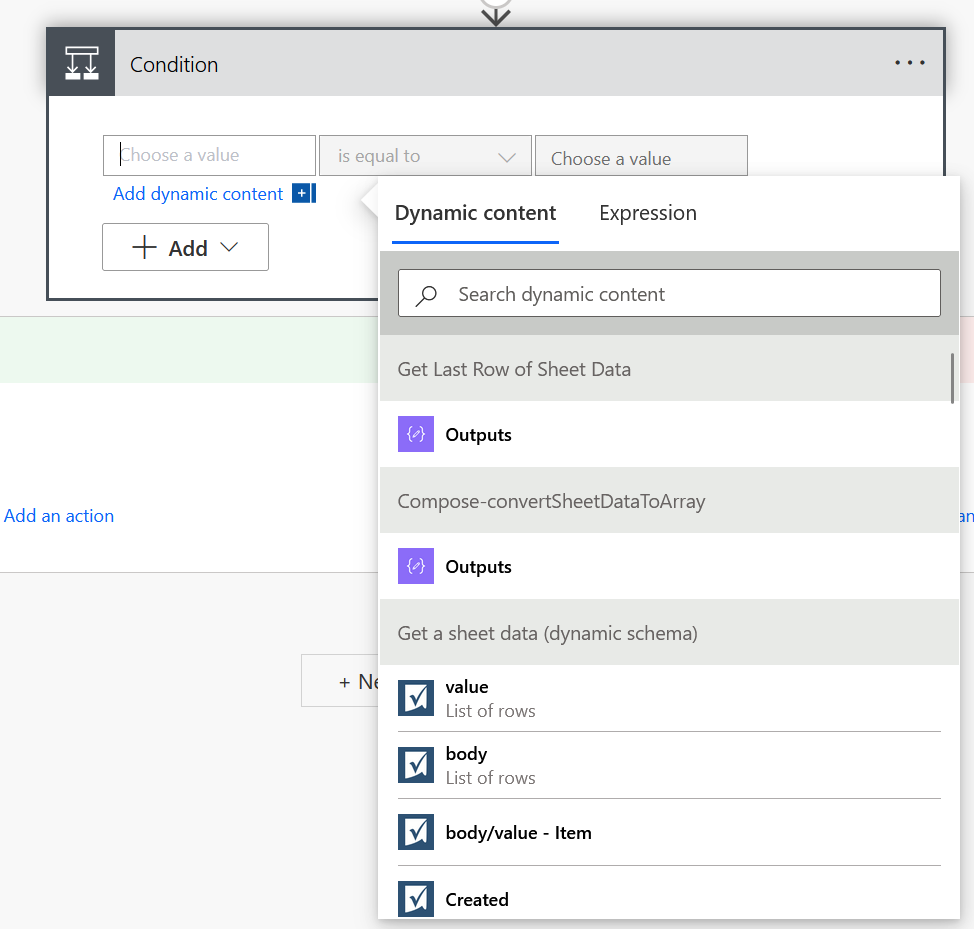
Task: Click the Condition action icon
Action: [81, 64]
